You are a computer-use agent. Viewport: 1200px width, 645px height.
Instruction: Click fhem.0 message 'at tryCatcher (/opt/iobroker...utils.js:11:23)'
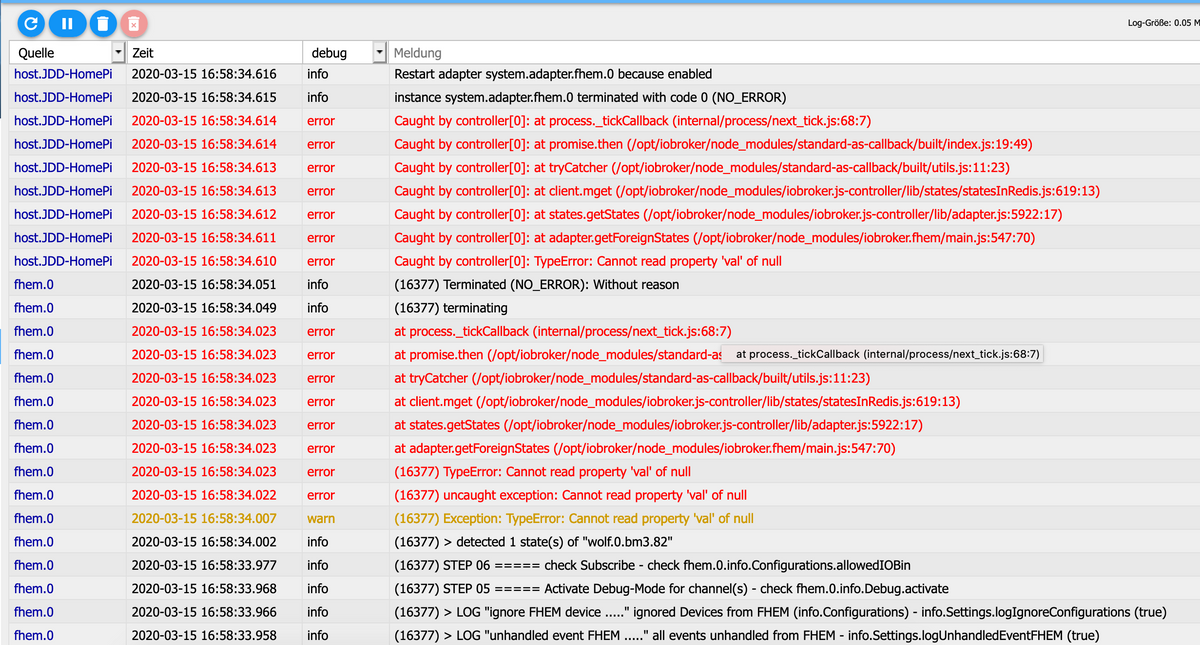pos(632,378)
